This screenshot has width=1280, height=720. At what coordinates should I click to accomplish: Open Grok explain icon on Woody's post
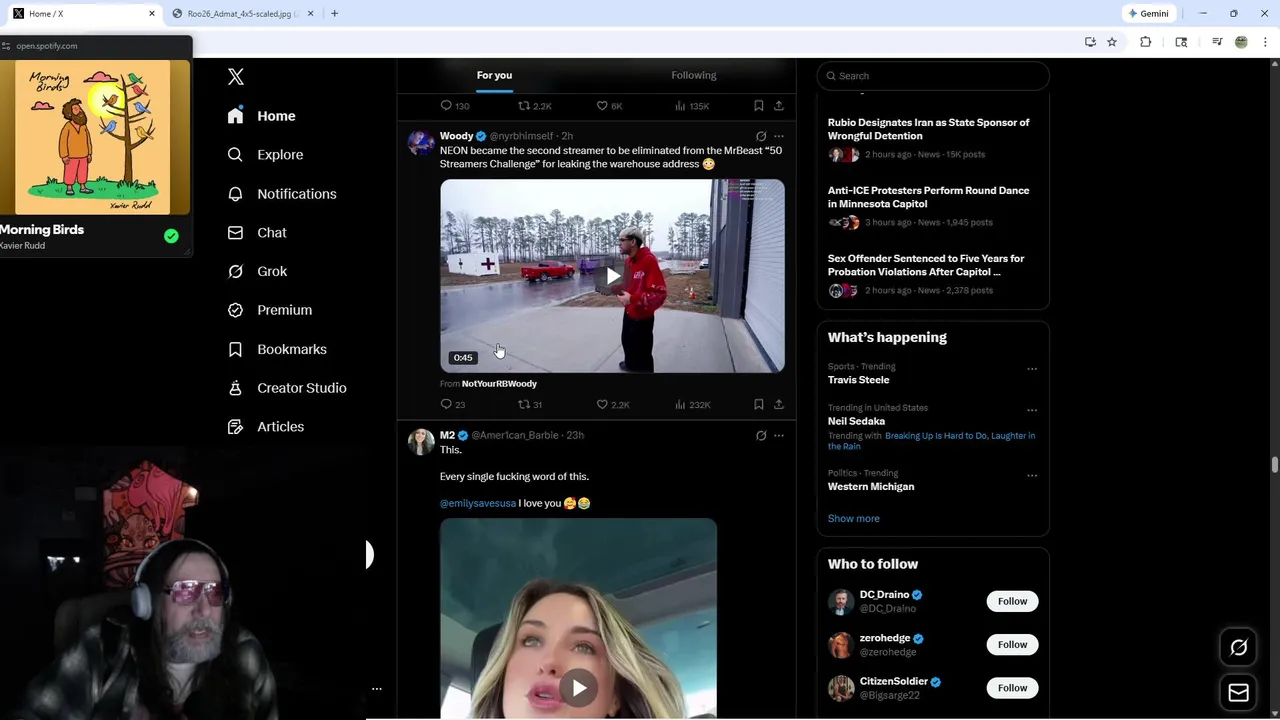pos(761,136)
